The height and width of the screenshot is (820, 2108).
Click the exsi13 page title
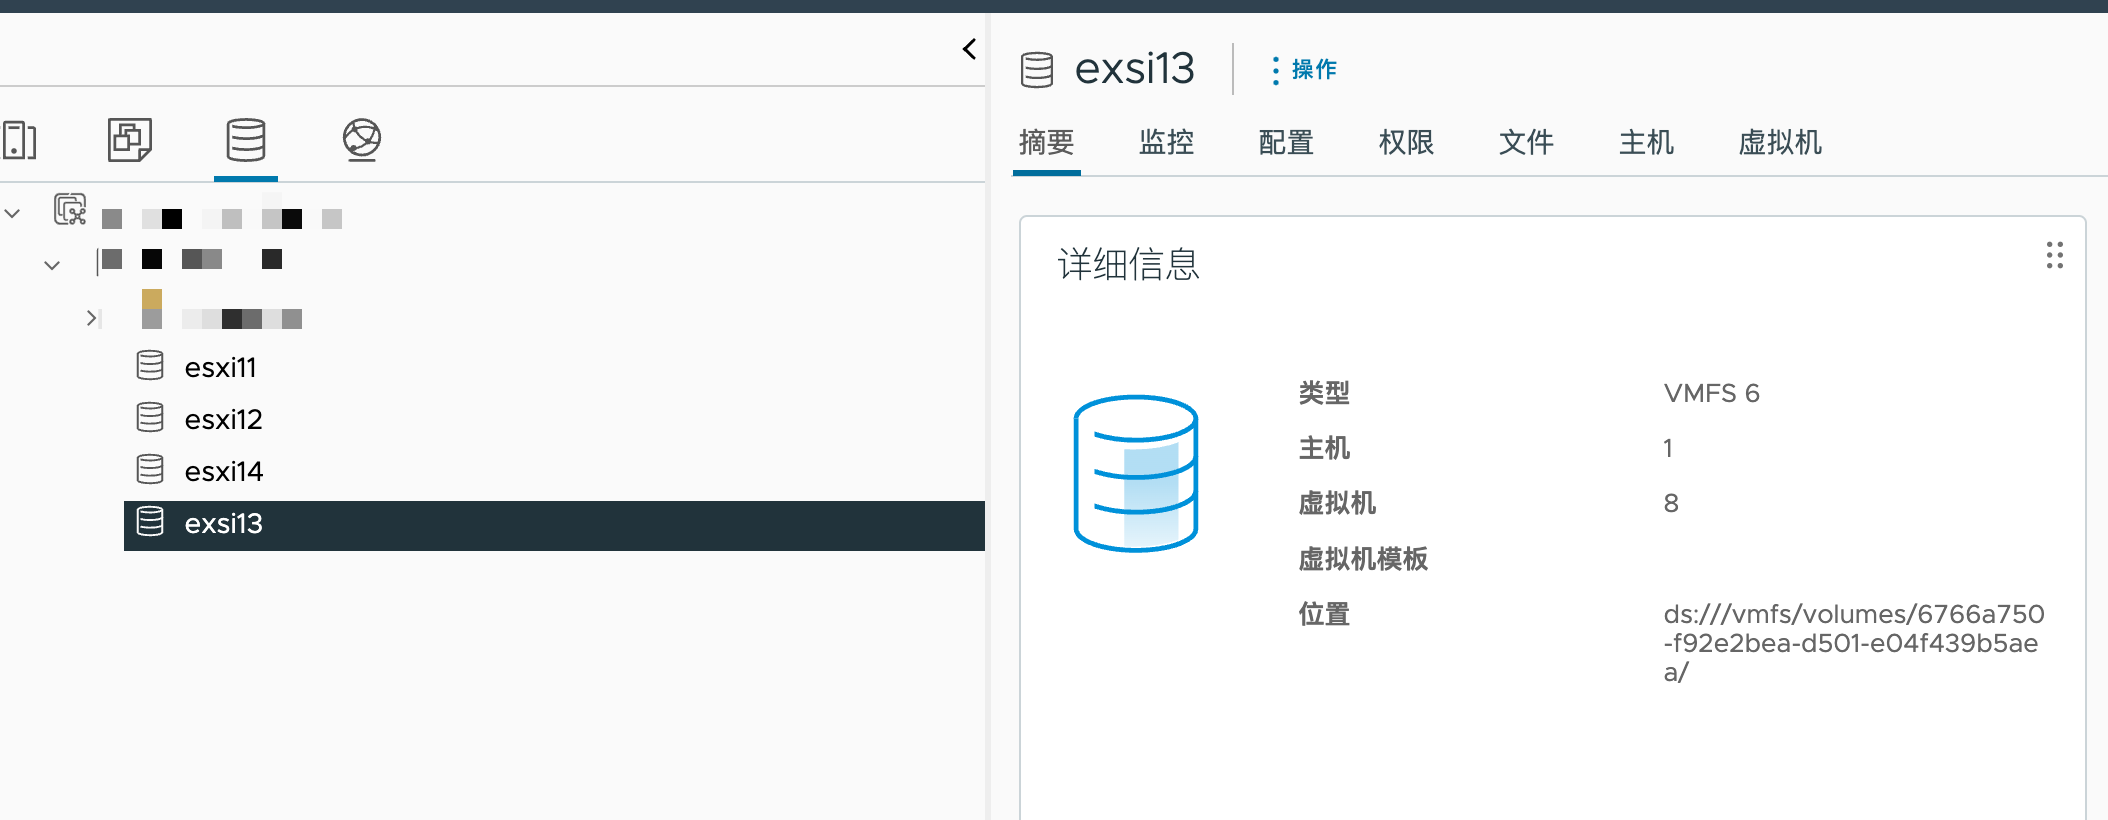coord(1134,69)
